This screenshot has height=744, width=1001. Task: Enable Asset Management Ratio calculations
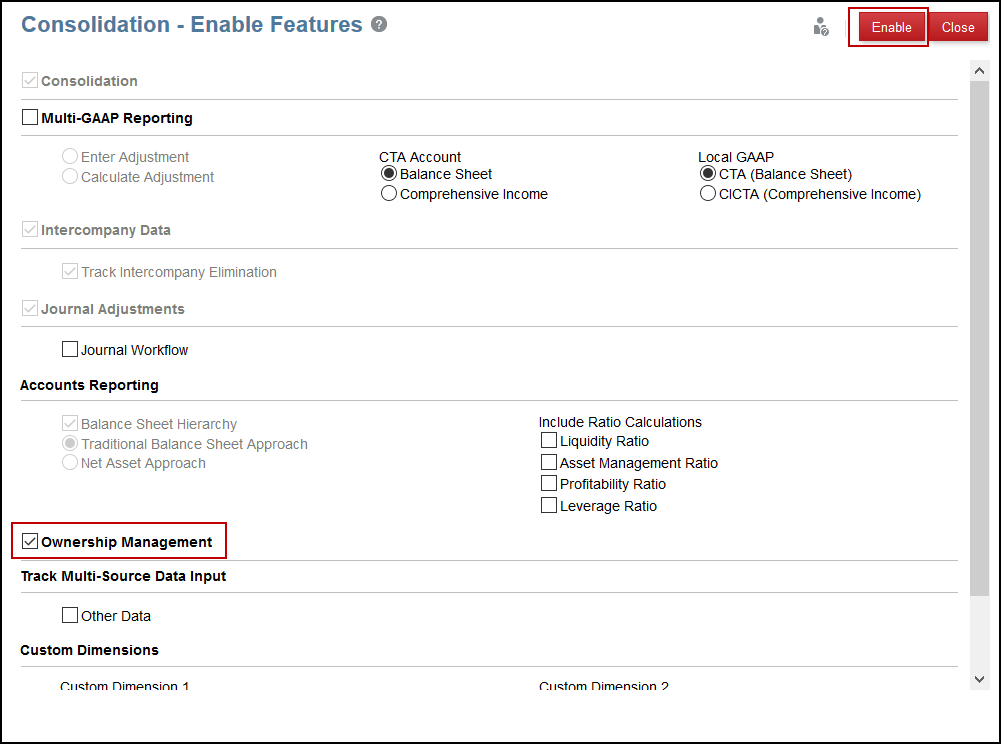[x=548, y=462]
